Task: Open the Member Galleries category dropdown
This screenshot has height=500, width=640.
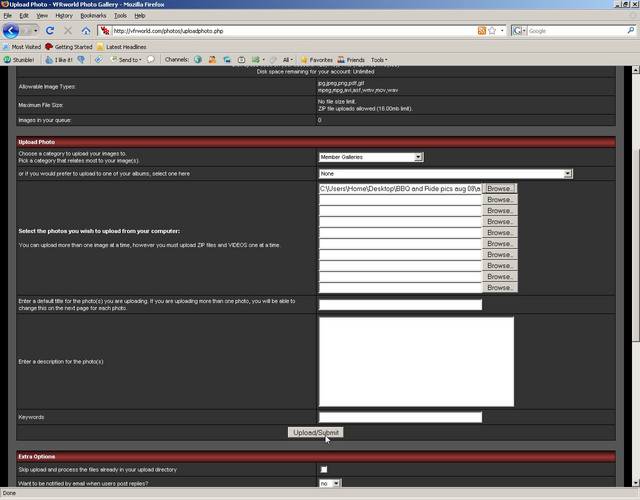Action: click(370, 157)
